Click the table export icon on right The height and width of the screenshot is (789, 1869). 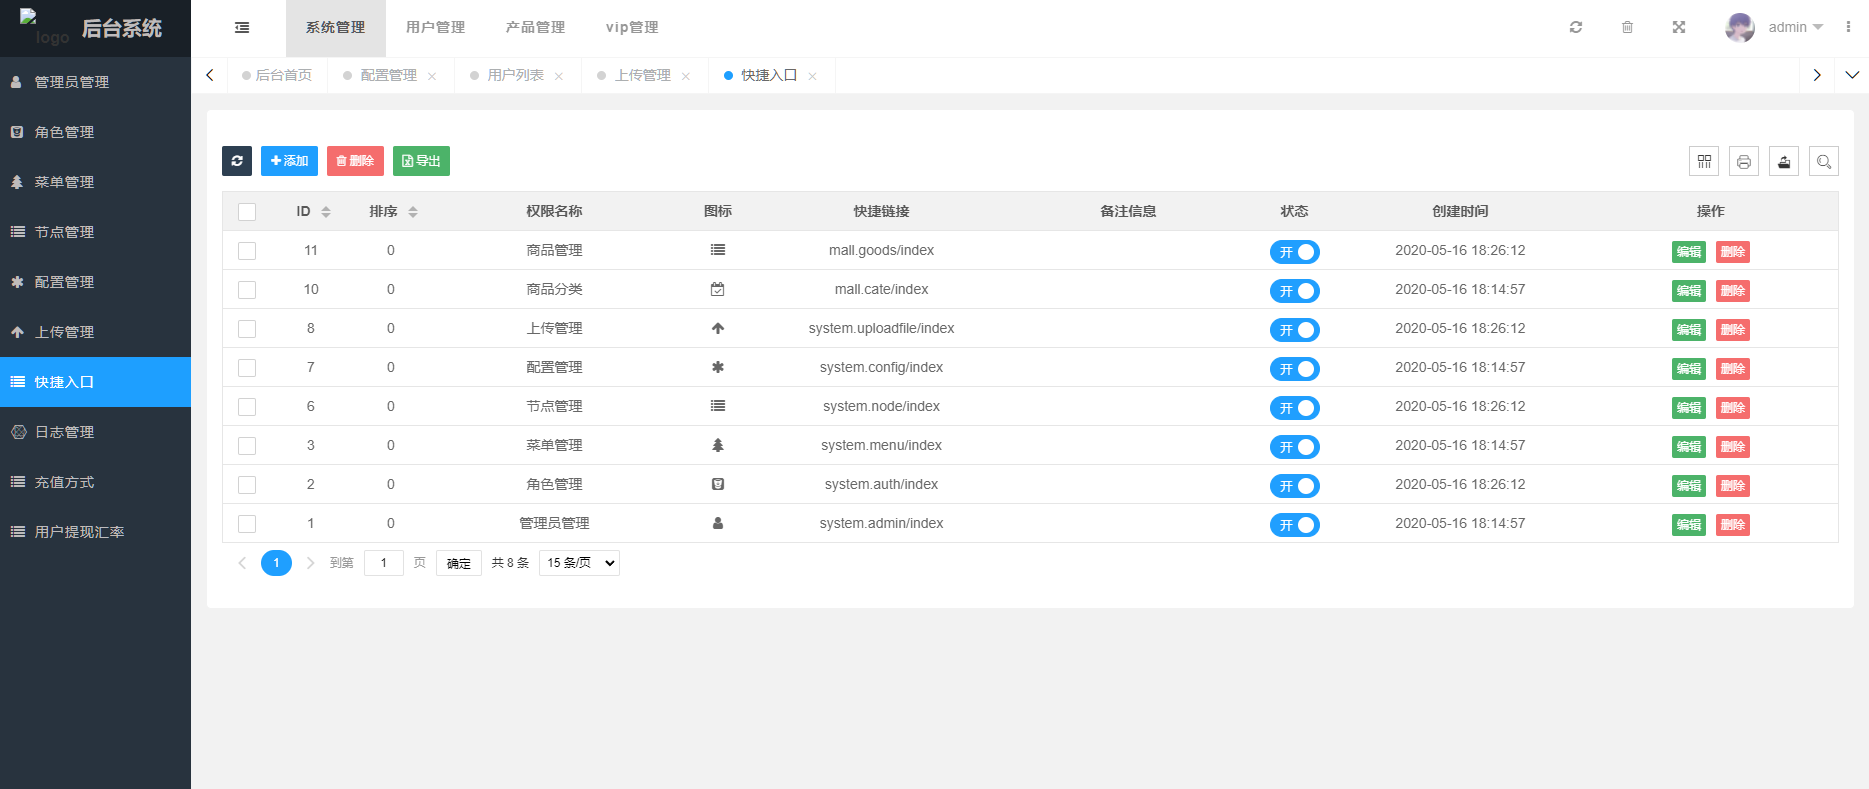pos(1784,161)
